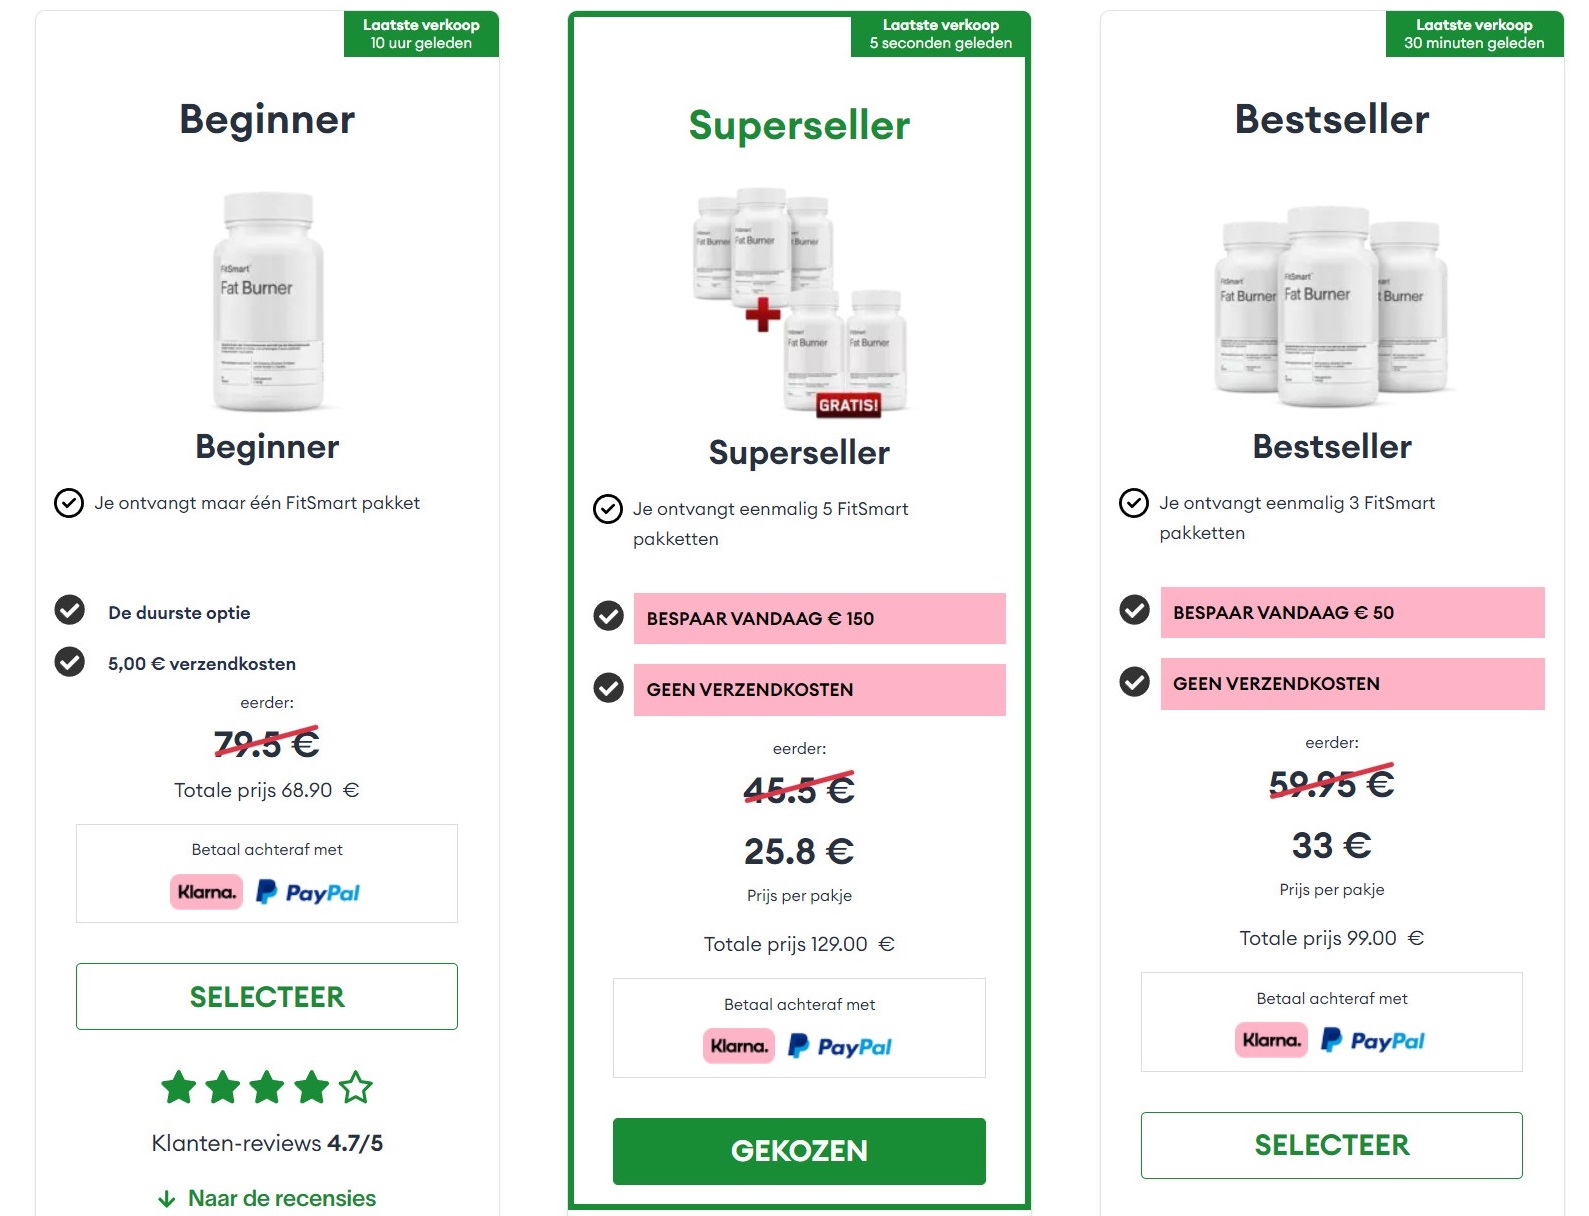Click the fifth unfilled review star

(354, 1088)
